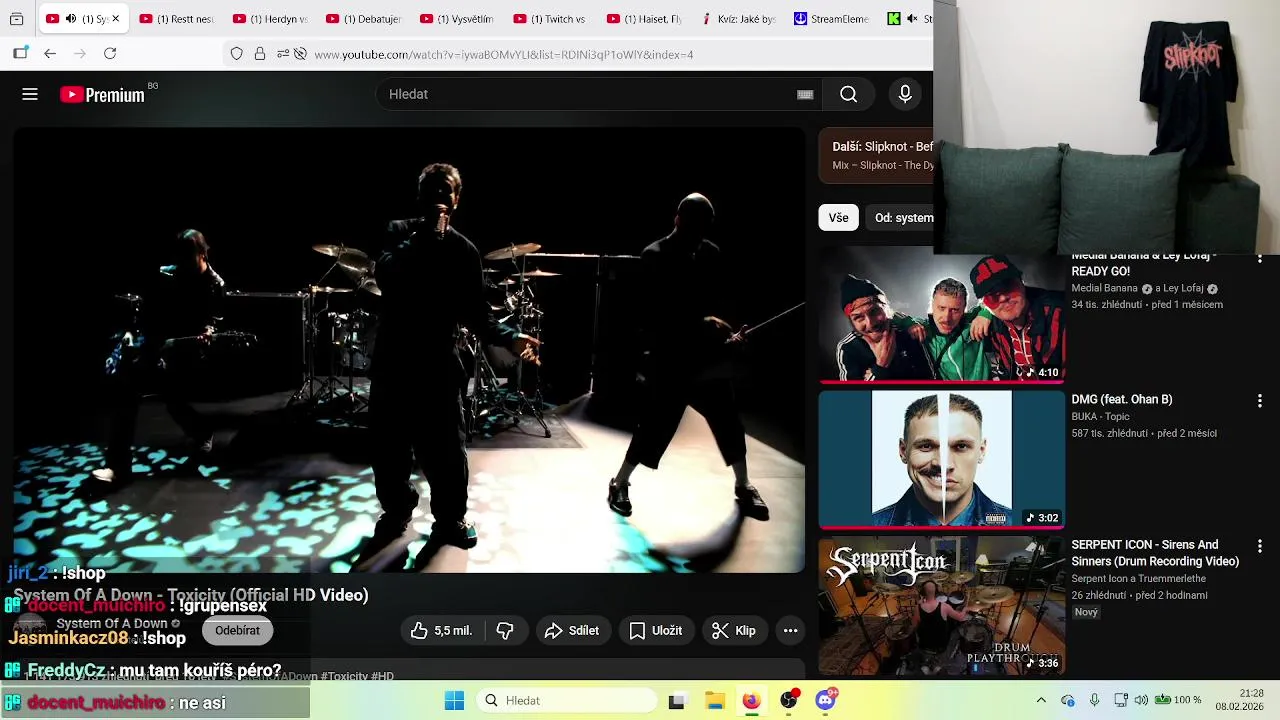
Task: Open the 'Serpent Icon a Truemmerlethe' channel
Action: pos(1139,579)
